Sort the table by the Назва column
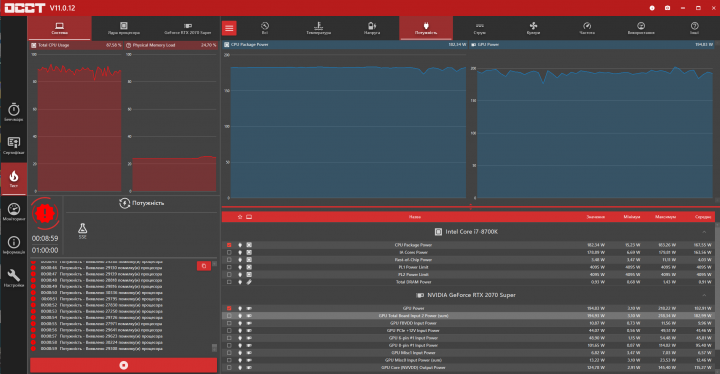This screenshot has height=374, width=720. coord(415,217)
